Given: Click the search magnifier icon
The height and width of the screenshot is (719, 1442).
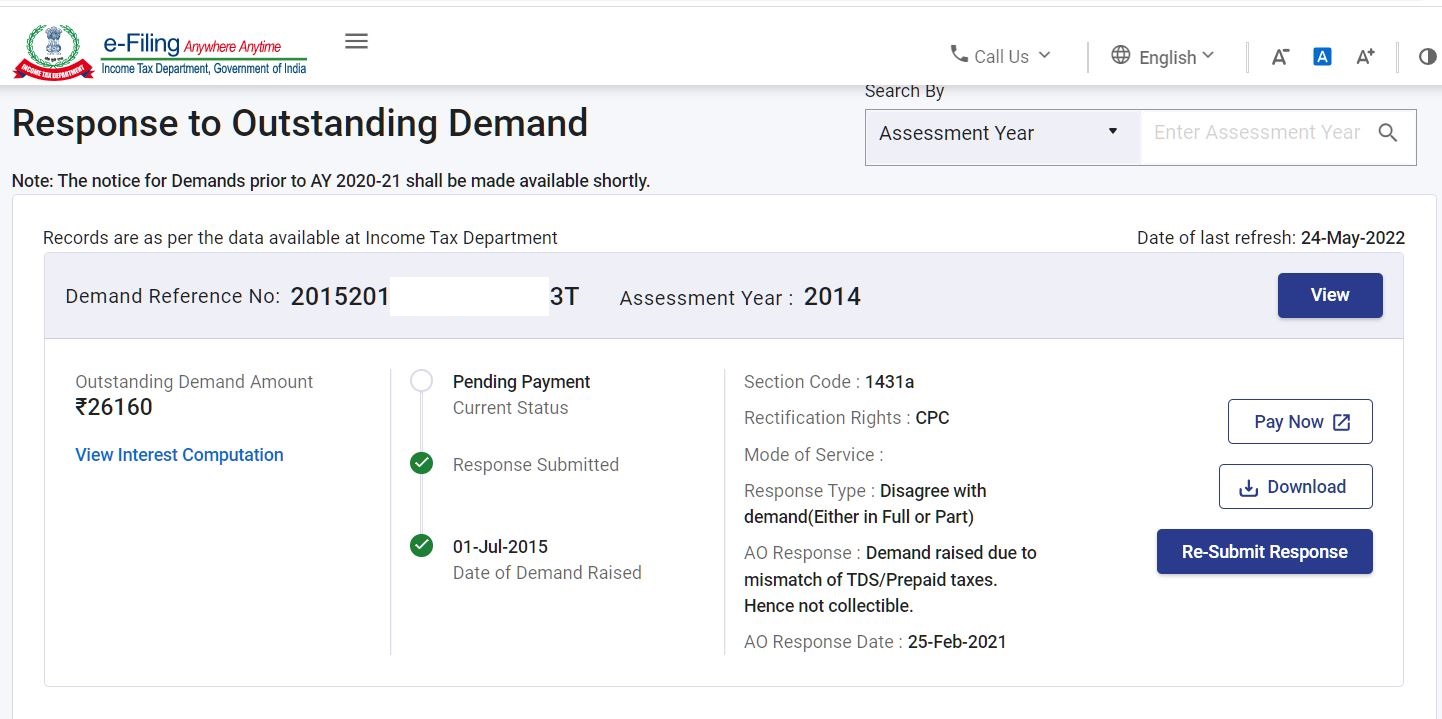Looking at the screenshot, I should (x=1388, y=133).
